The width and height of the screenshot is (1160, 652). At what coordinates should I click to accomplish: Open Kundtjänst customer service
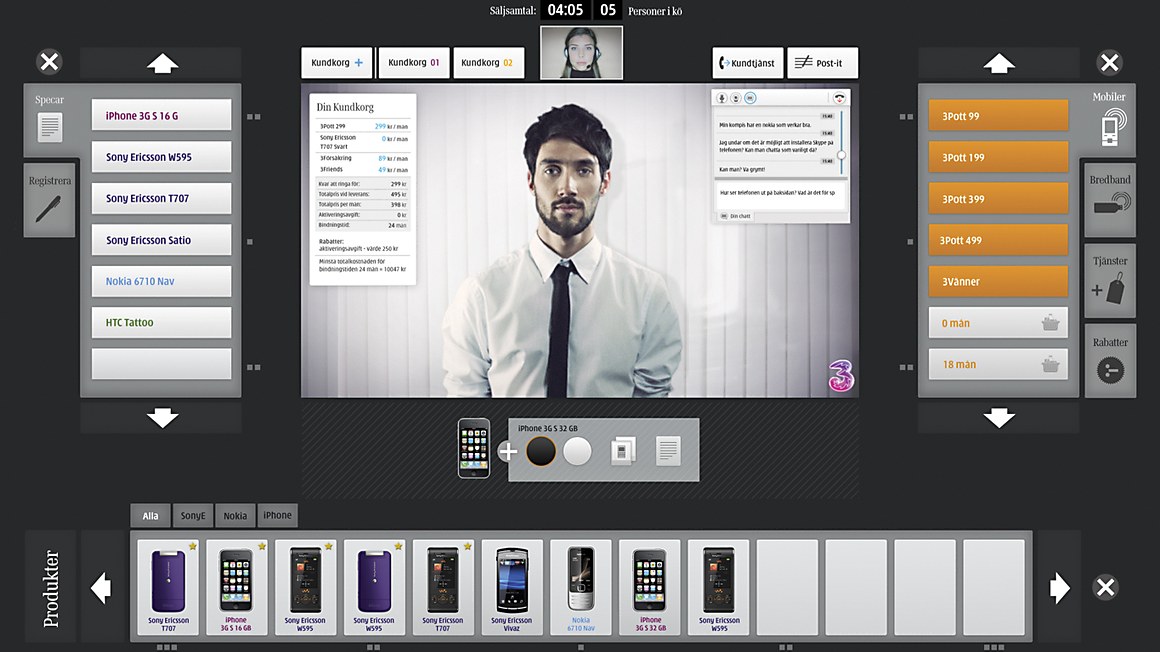[x=748, y=63]
